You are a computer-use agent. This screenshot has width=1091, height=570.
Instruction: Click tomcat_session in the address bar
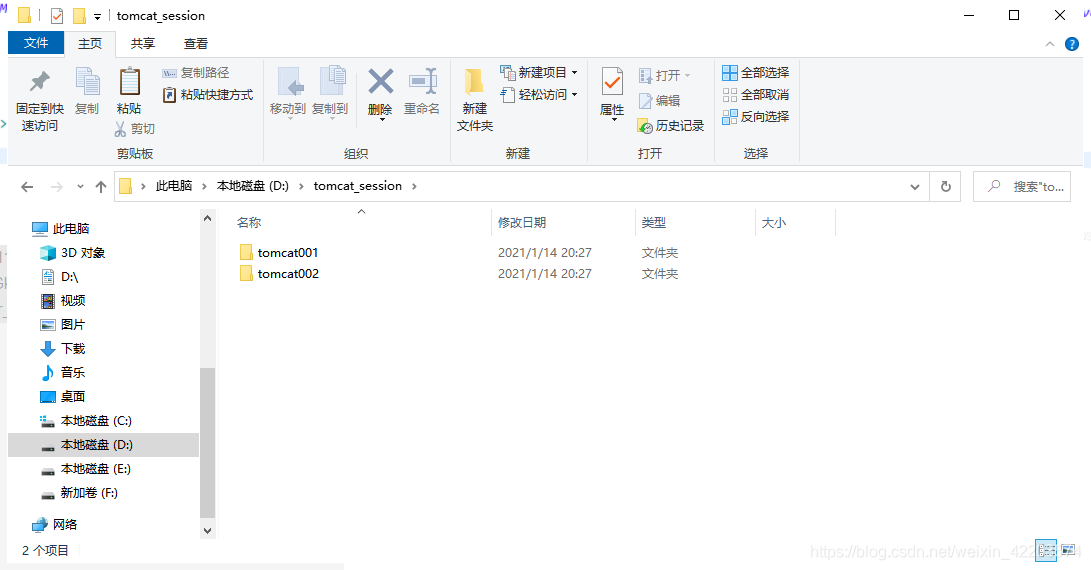(x=358, y=186)
